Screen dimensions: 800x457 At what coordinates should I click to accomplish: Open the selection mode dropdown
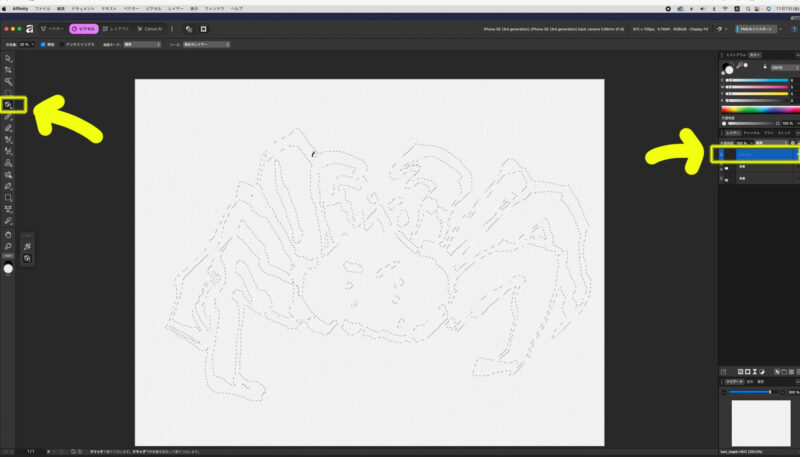(144, 44)
